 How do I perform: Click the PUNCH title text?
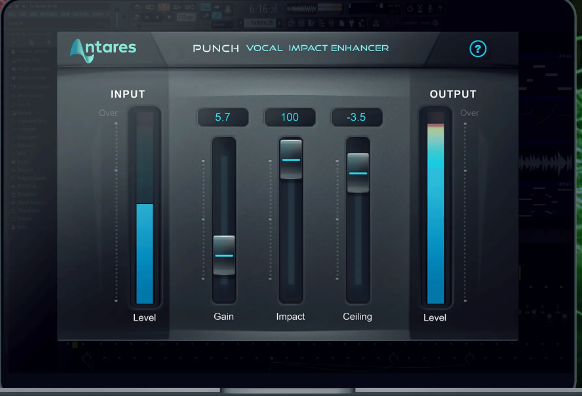pos(216,48)
